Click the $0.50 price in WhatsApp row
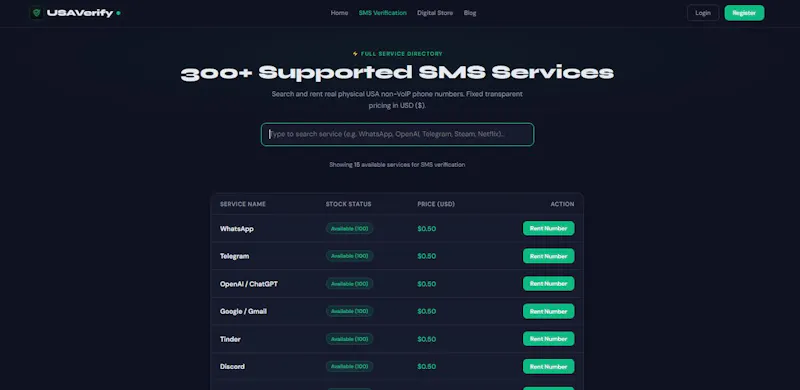The image size is (800, 390). click(x=427, y=229)
